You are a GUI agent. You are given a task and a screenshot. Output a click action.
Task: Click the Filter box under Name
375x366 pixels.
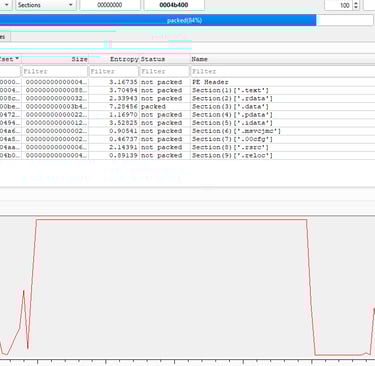[x=283, y=71]
